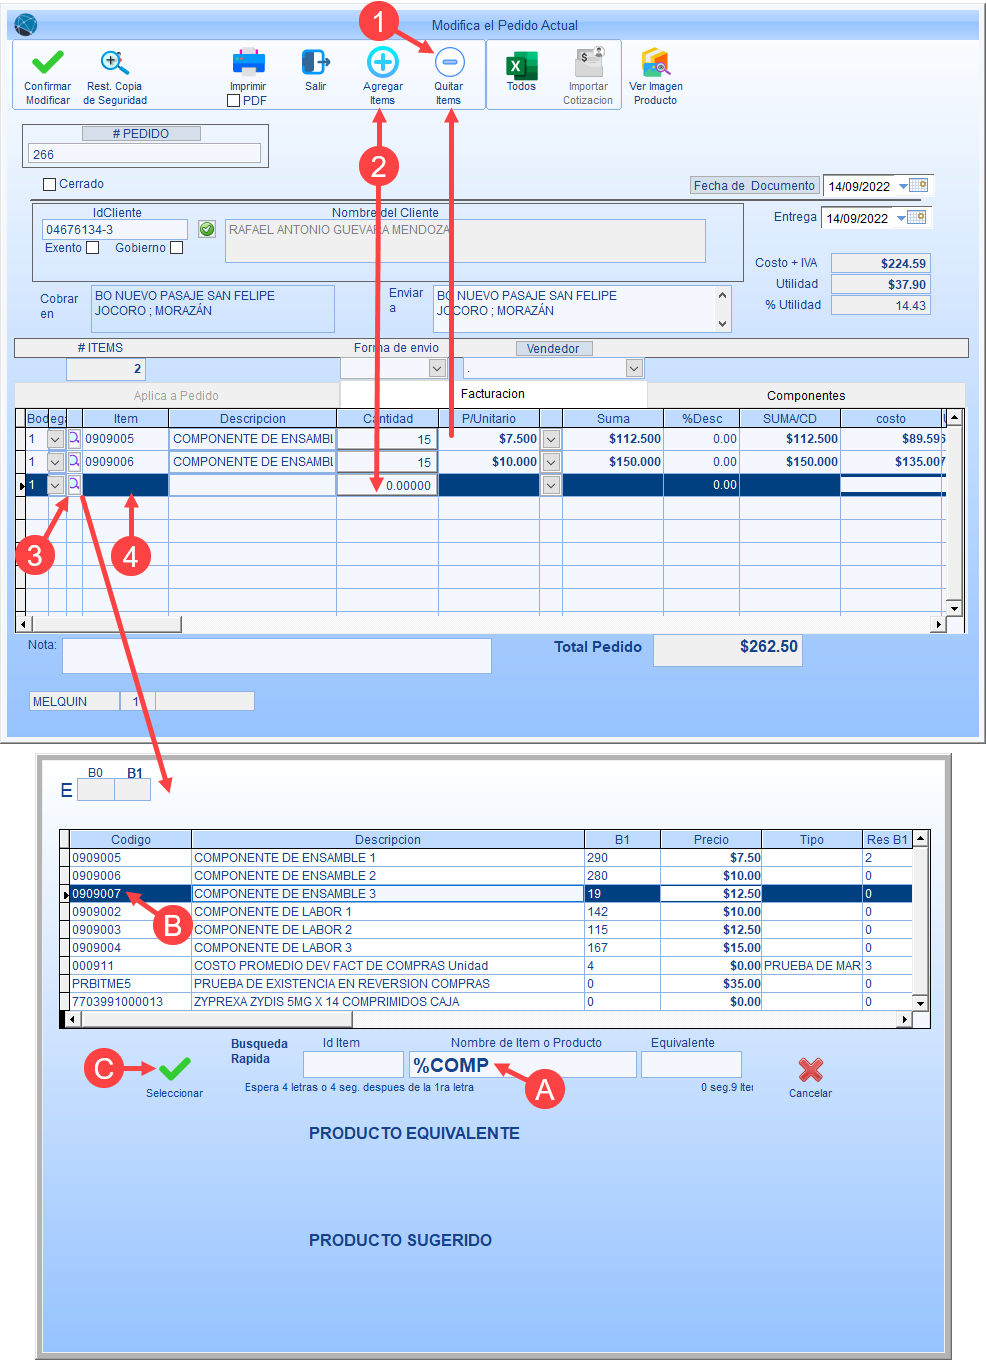Screen dimensions: 986x1360
Task: Click the Agregar Items plus icon
Action: 383,62
